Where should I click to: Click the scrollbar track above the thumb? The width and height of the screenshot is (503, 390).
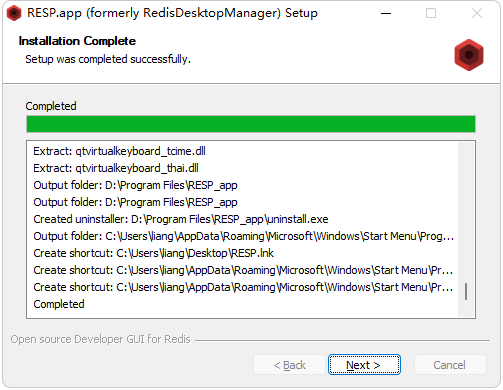(x=466, y=212)
